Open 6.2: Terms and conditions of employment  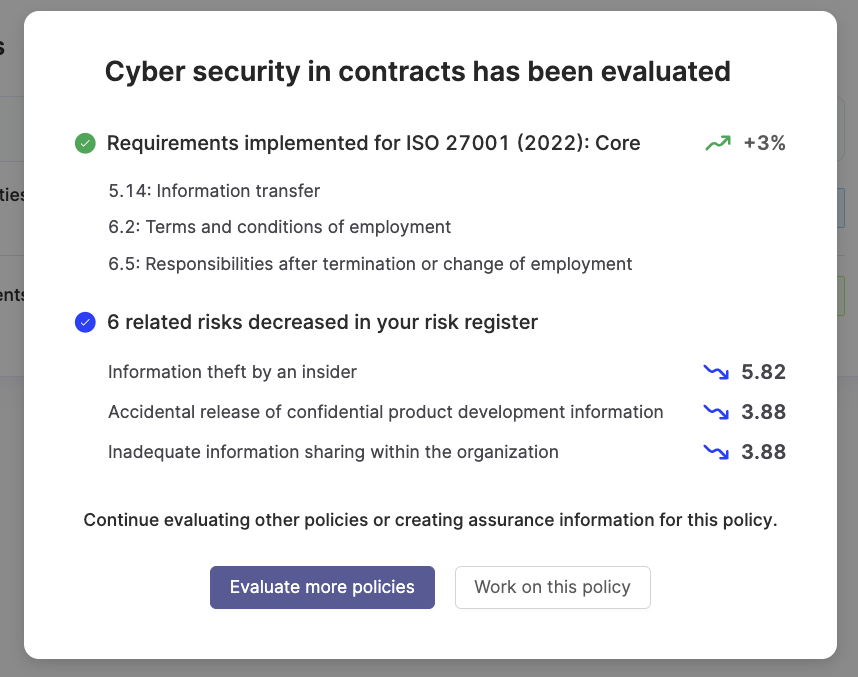[280, 227]
